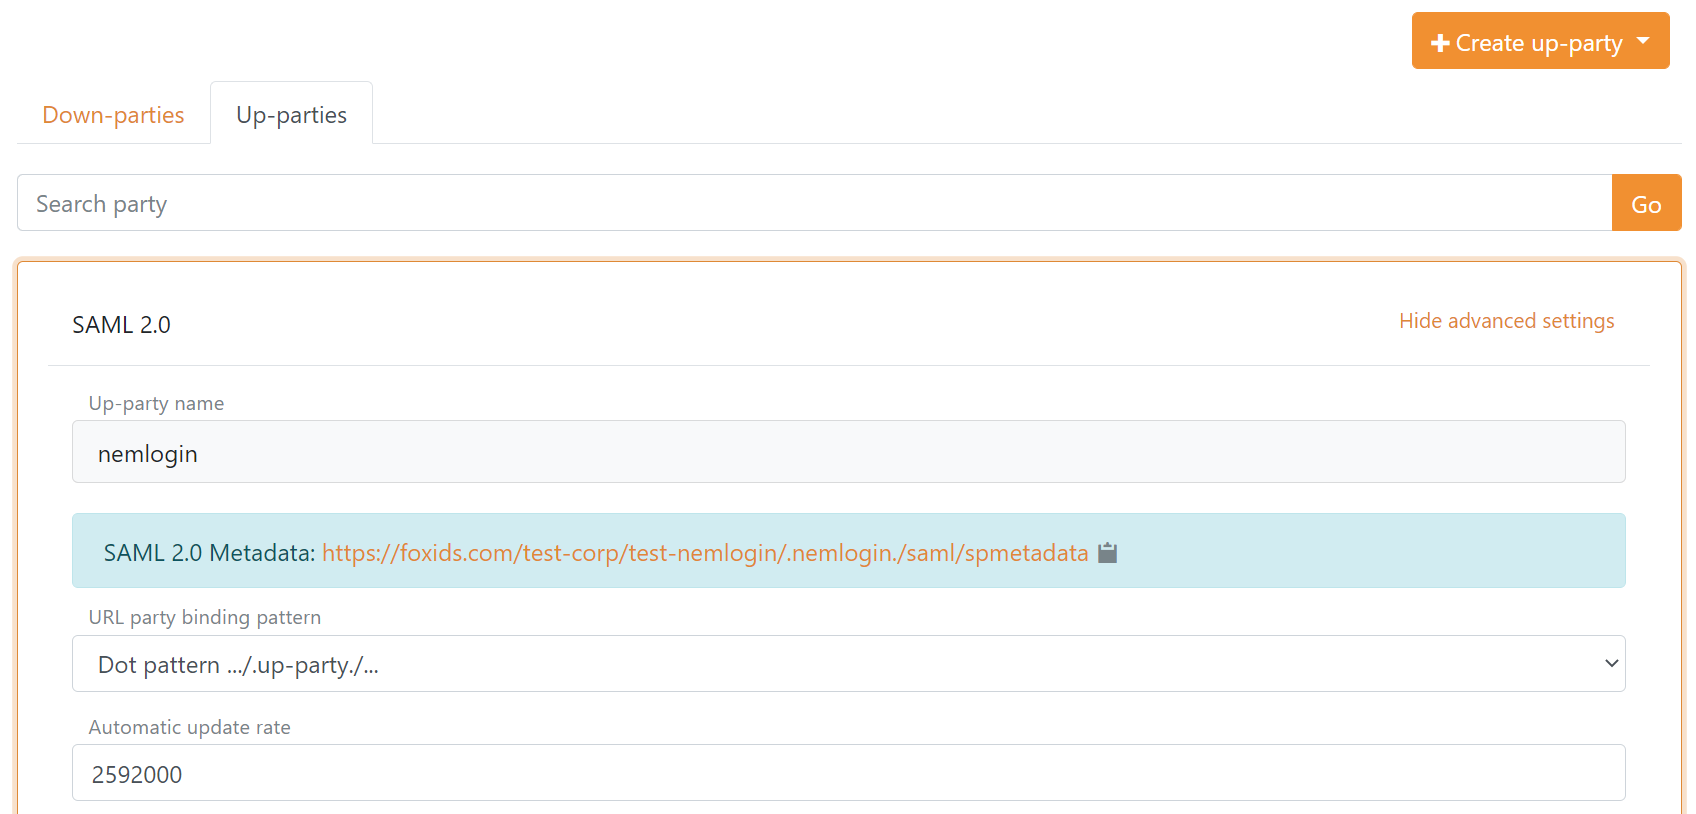Click the plus icon on Create up-party

point(1440,43)
